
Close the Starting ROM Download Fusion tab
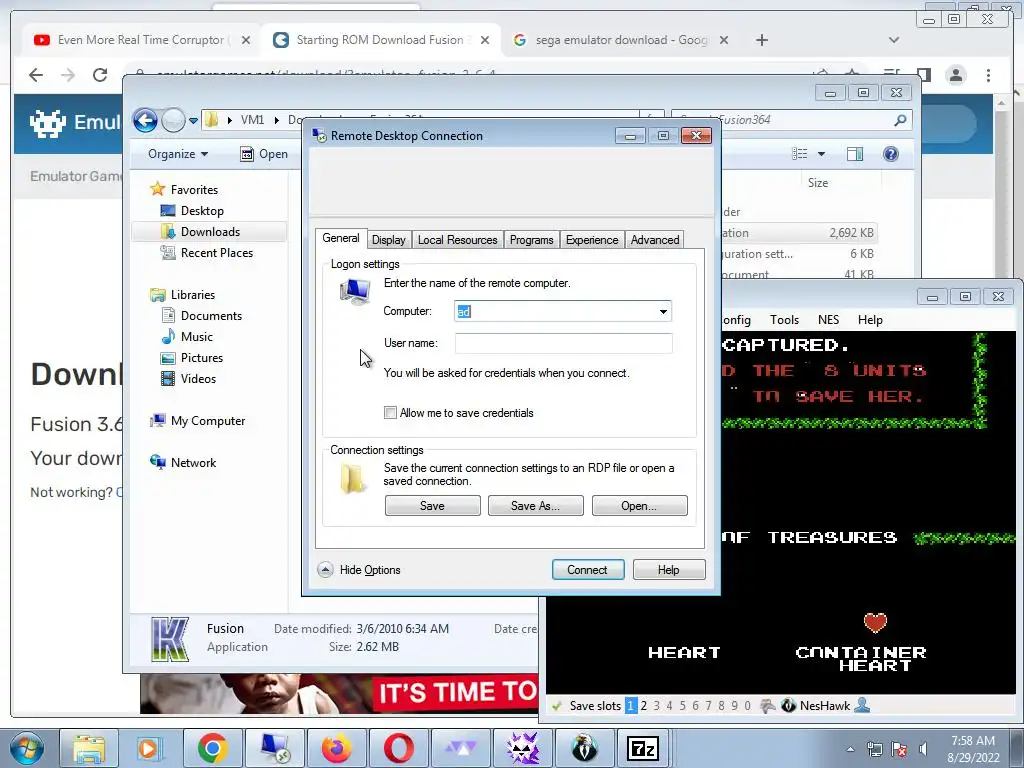[485, 40]
